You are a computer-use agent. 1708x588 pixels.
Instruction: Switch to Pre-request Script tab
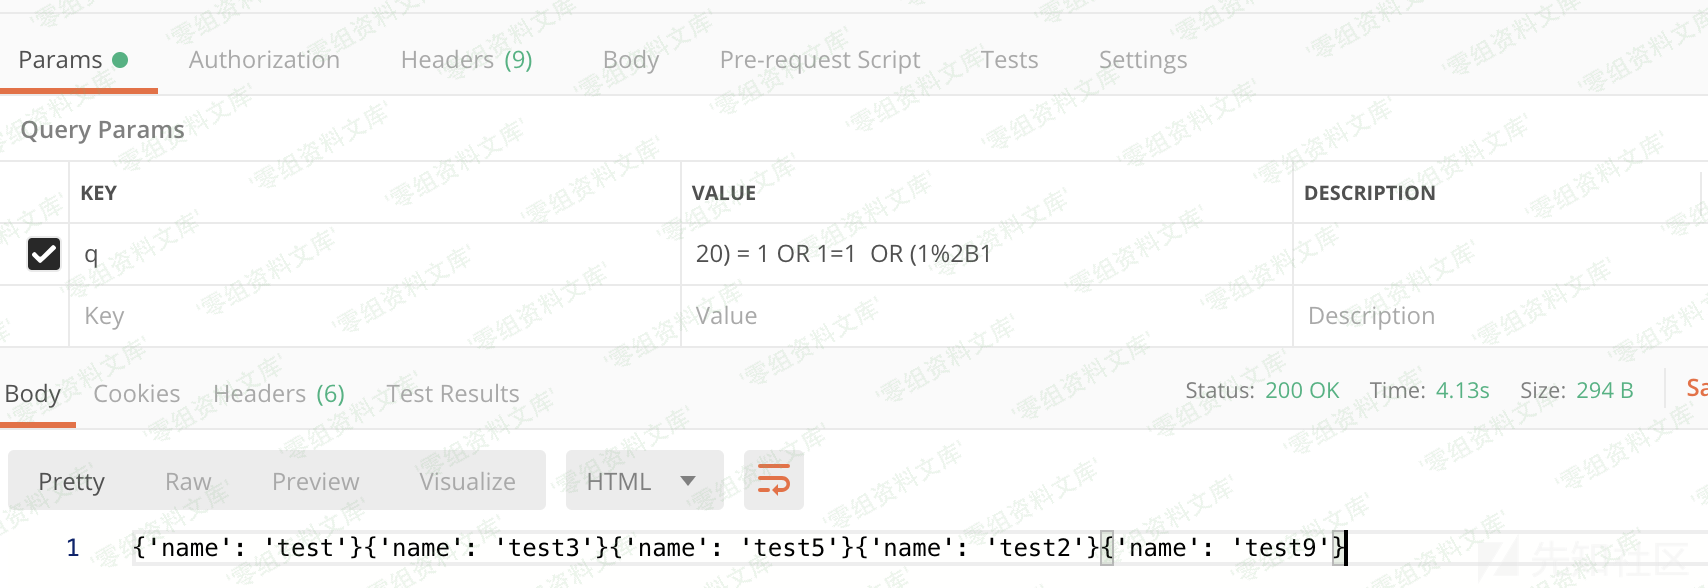point(819,60)
